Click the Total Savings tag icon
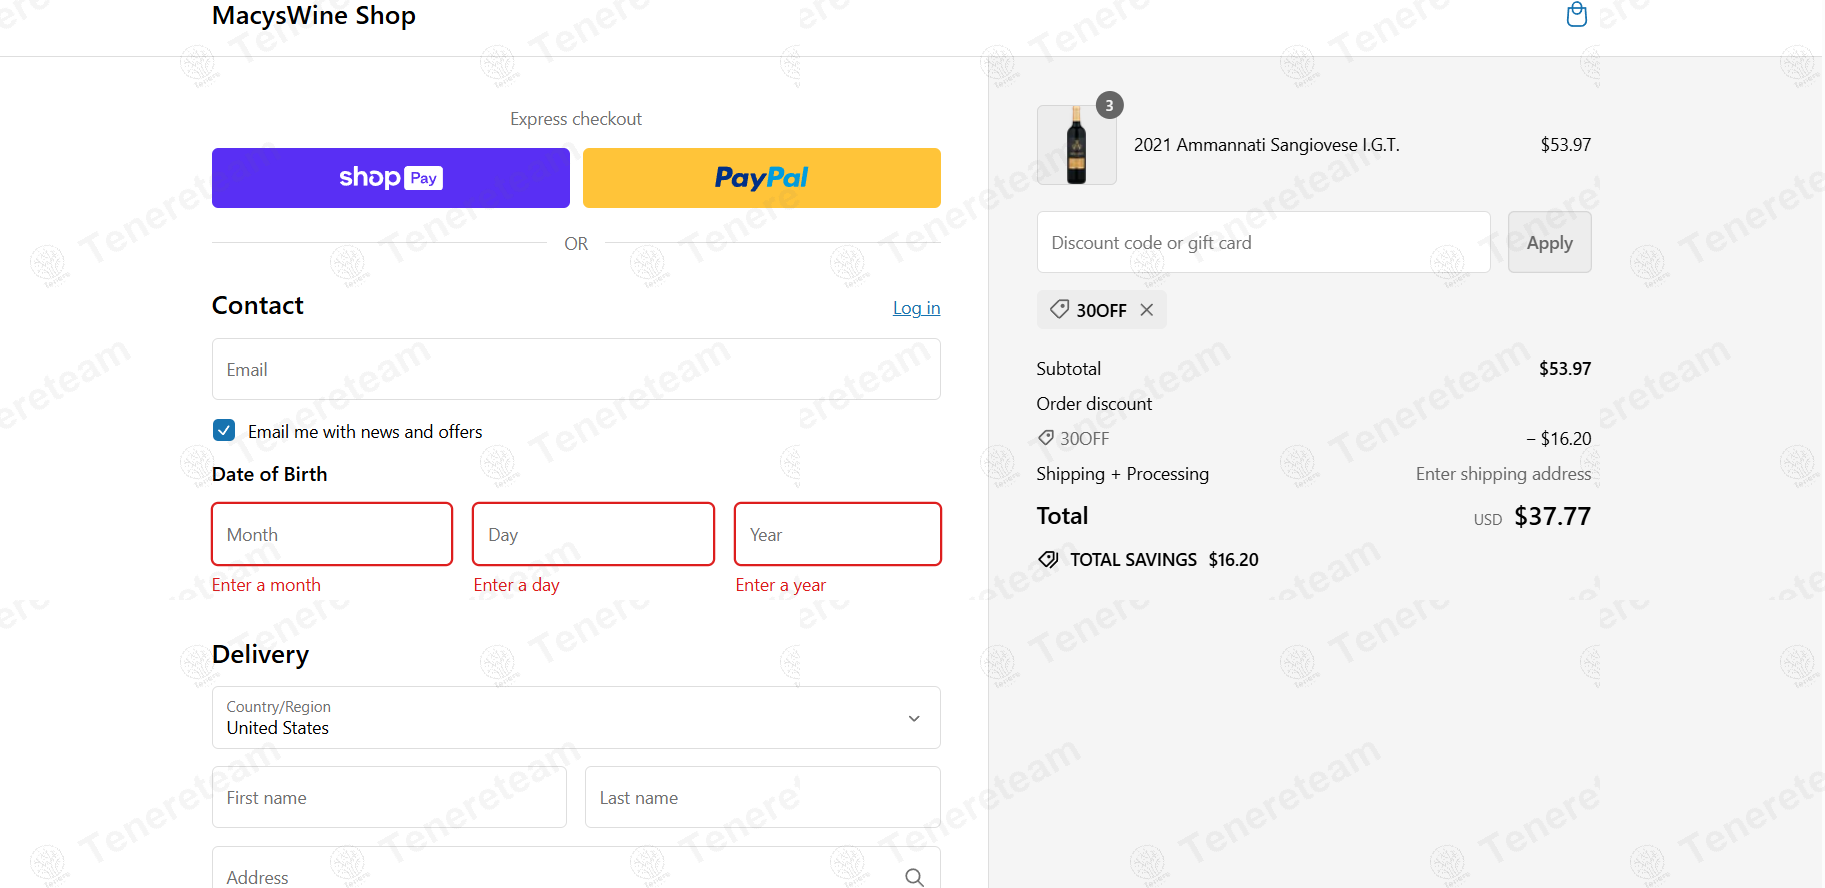The image size is (1825, 888). click(1048, 559)
